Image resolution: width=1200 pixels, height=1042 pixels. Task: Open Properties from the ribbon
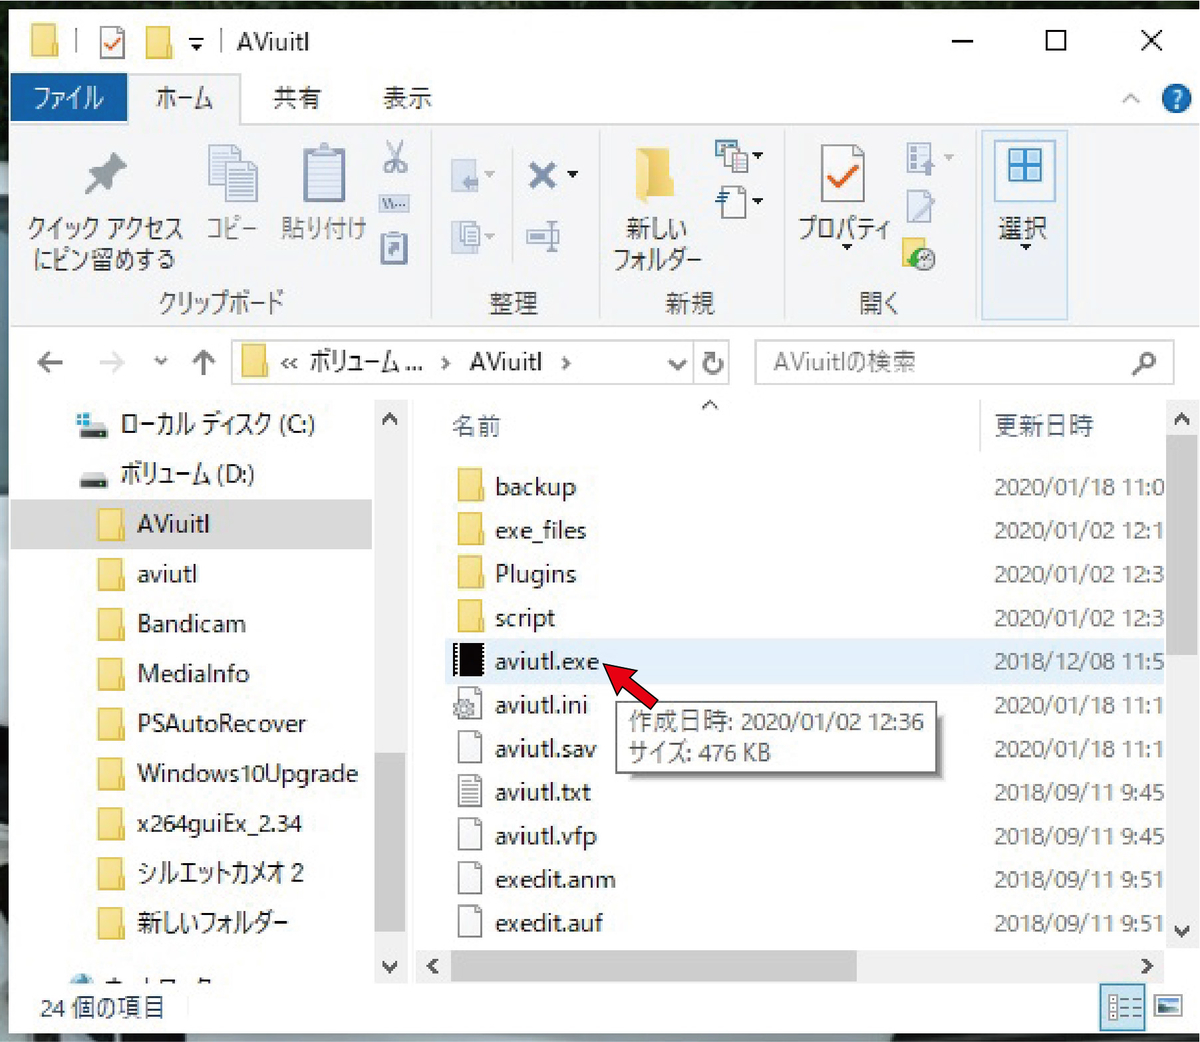(843, 196)
